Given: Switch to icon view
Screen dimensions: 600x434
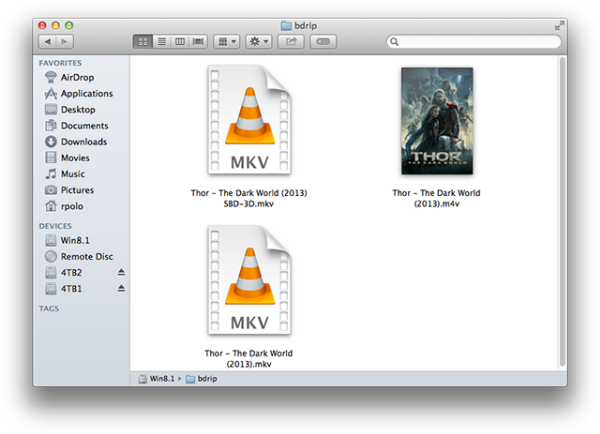Looking at the screenshot, I should tap(143, 41).
